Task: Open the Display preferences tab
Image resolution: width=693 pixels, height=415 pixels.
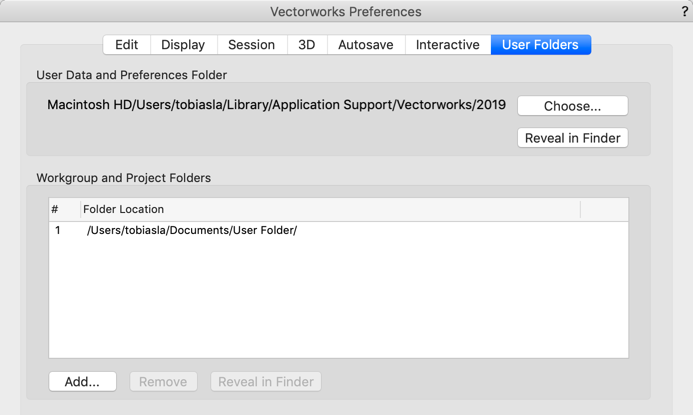Action: click(183, 45)
